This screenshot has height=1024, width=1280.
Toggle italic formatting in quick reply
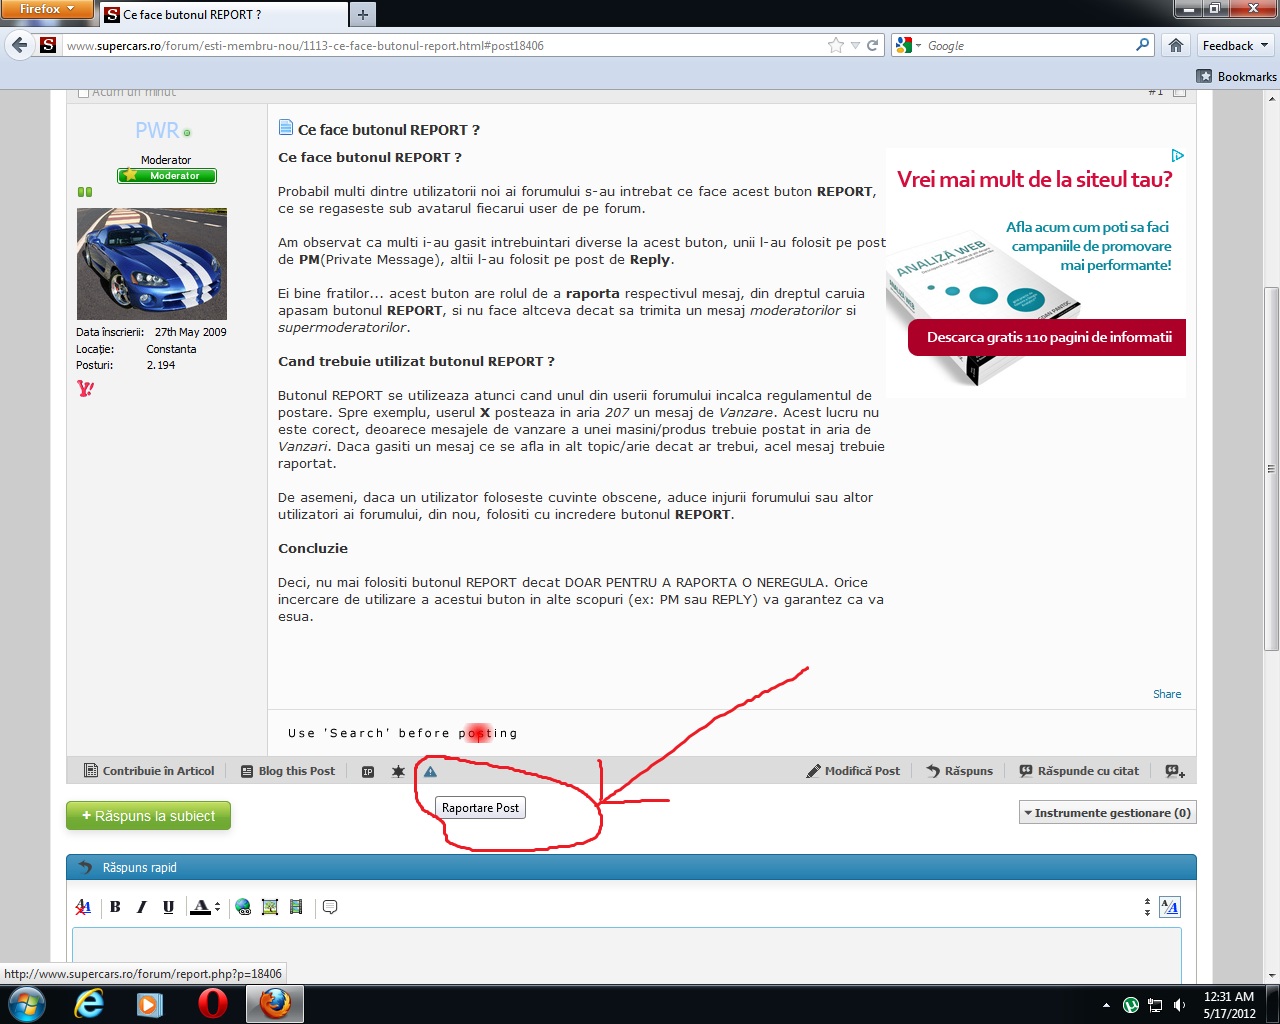point(141,907)
